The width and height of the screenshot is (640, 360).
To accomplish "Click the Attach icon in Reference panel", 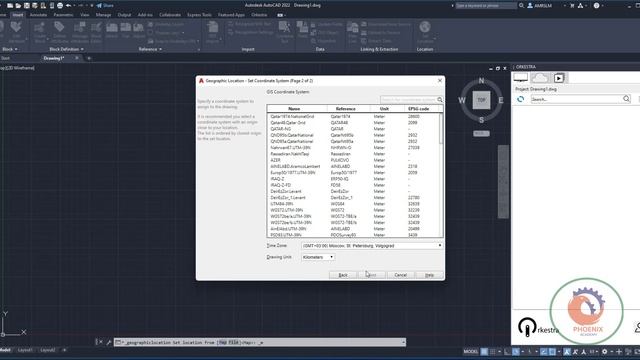I will (x=112, y=28).
